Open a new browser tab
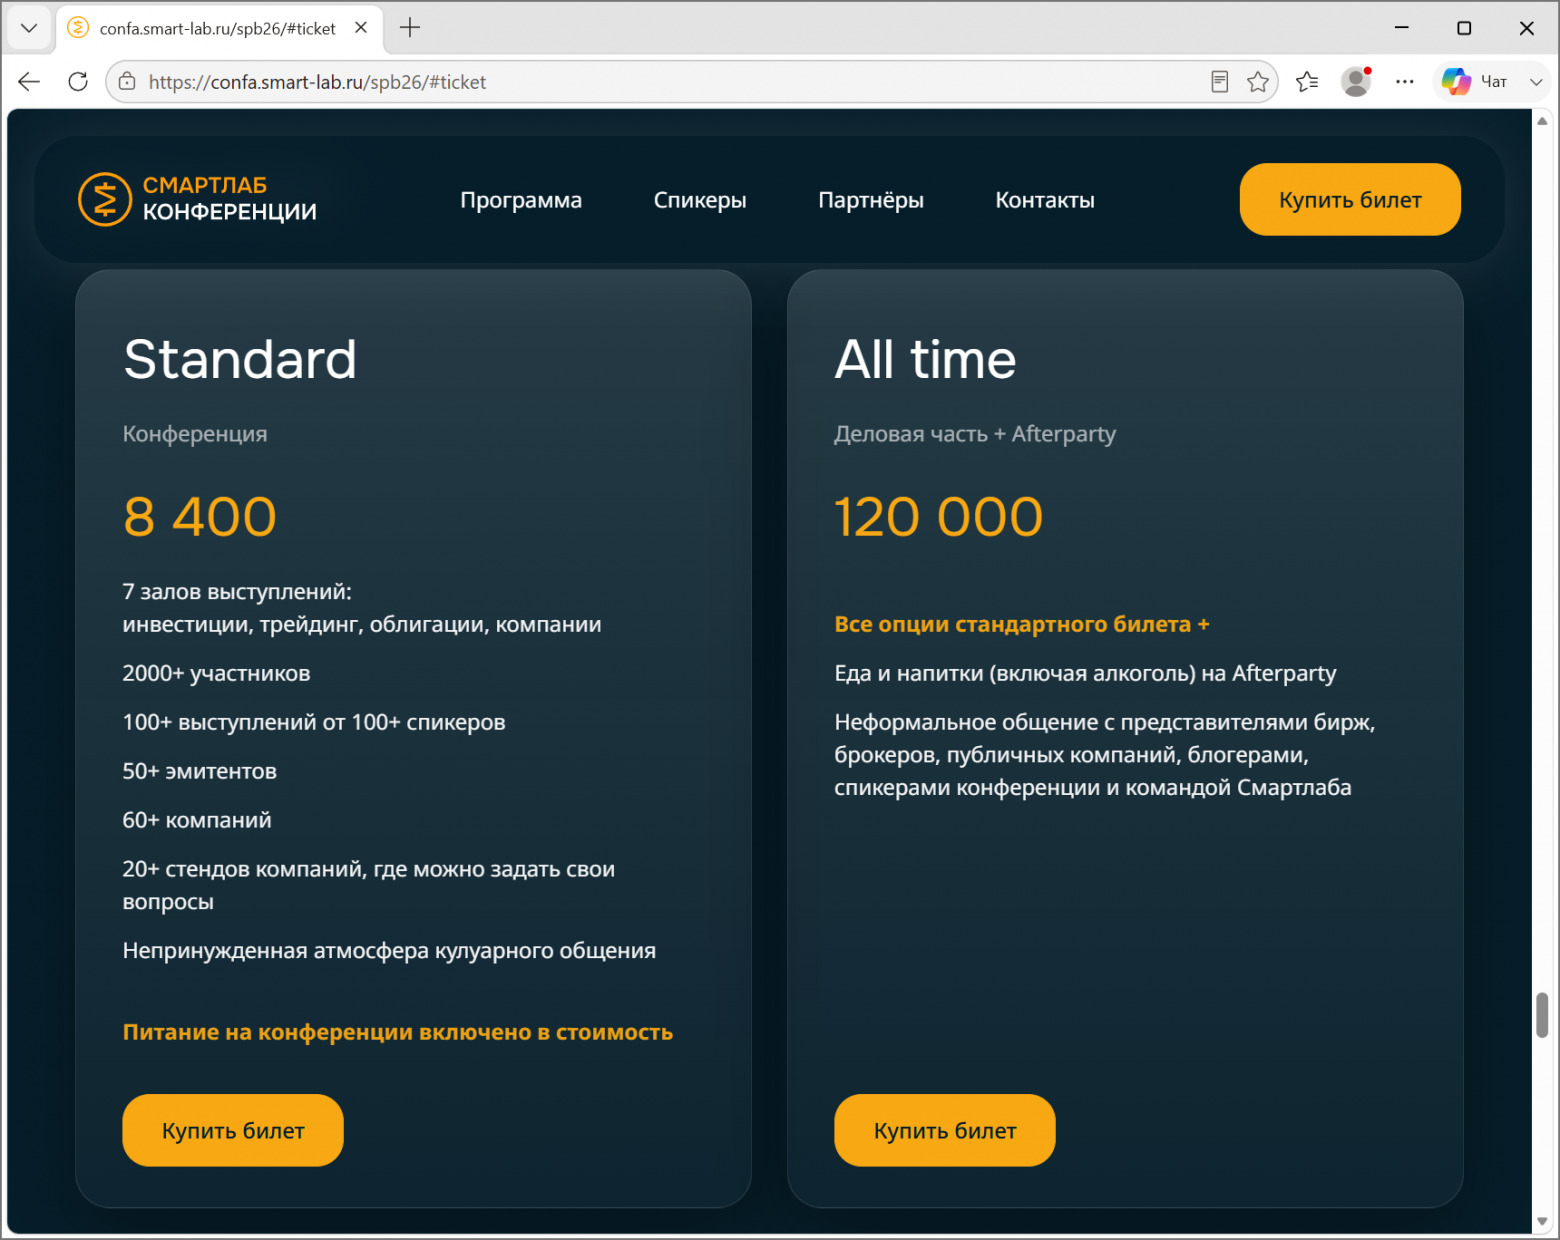Screen dimensions: 1560x1240 [410, 28]
